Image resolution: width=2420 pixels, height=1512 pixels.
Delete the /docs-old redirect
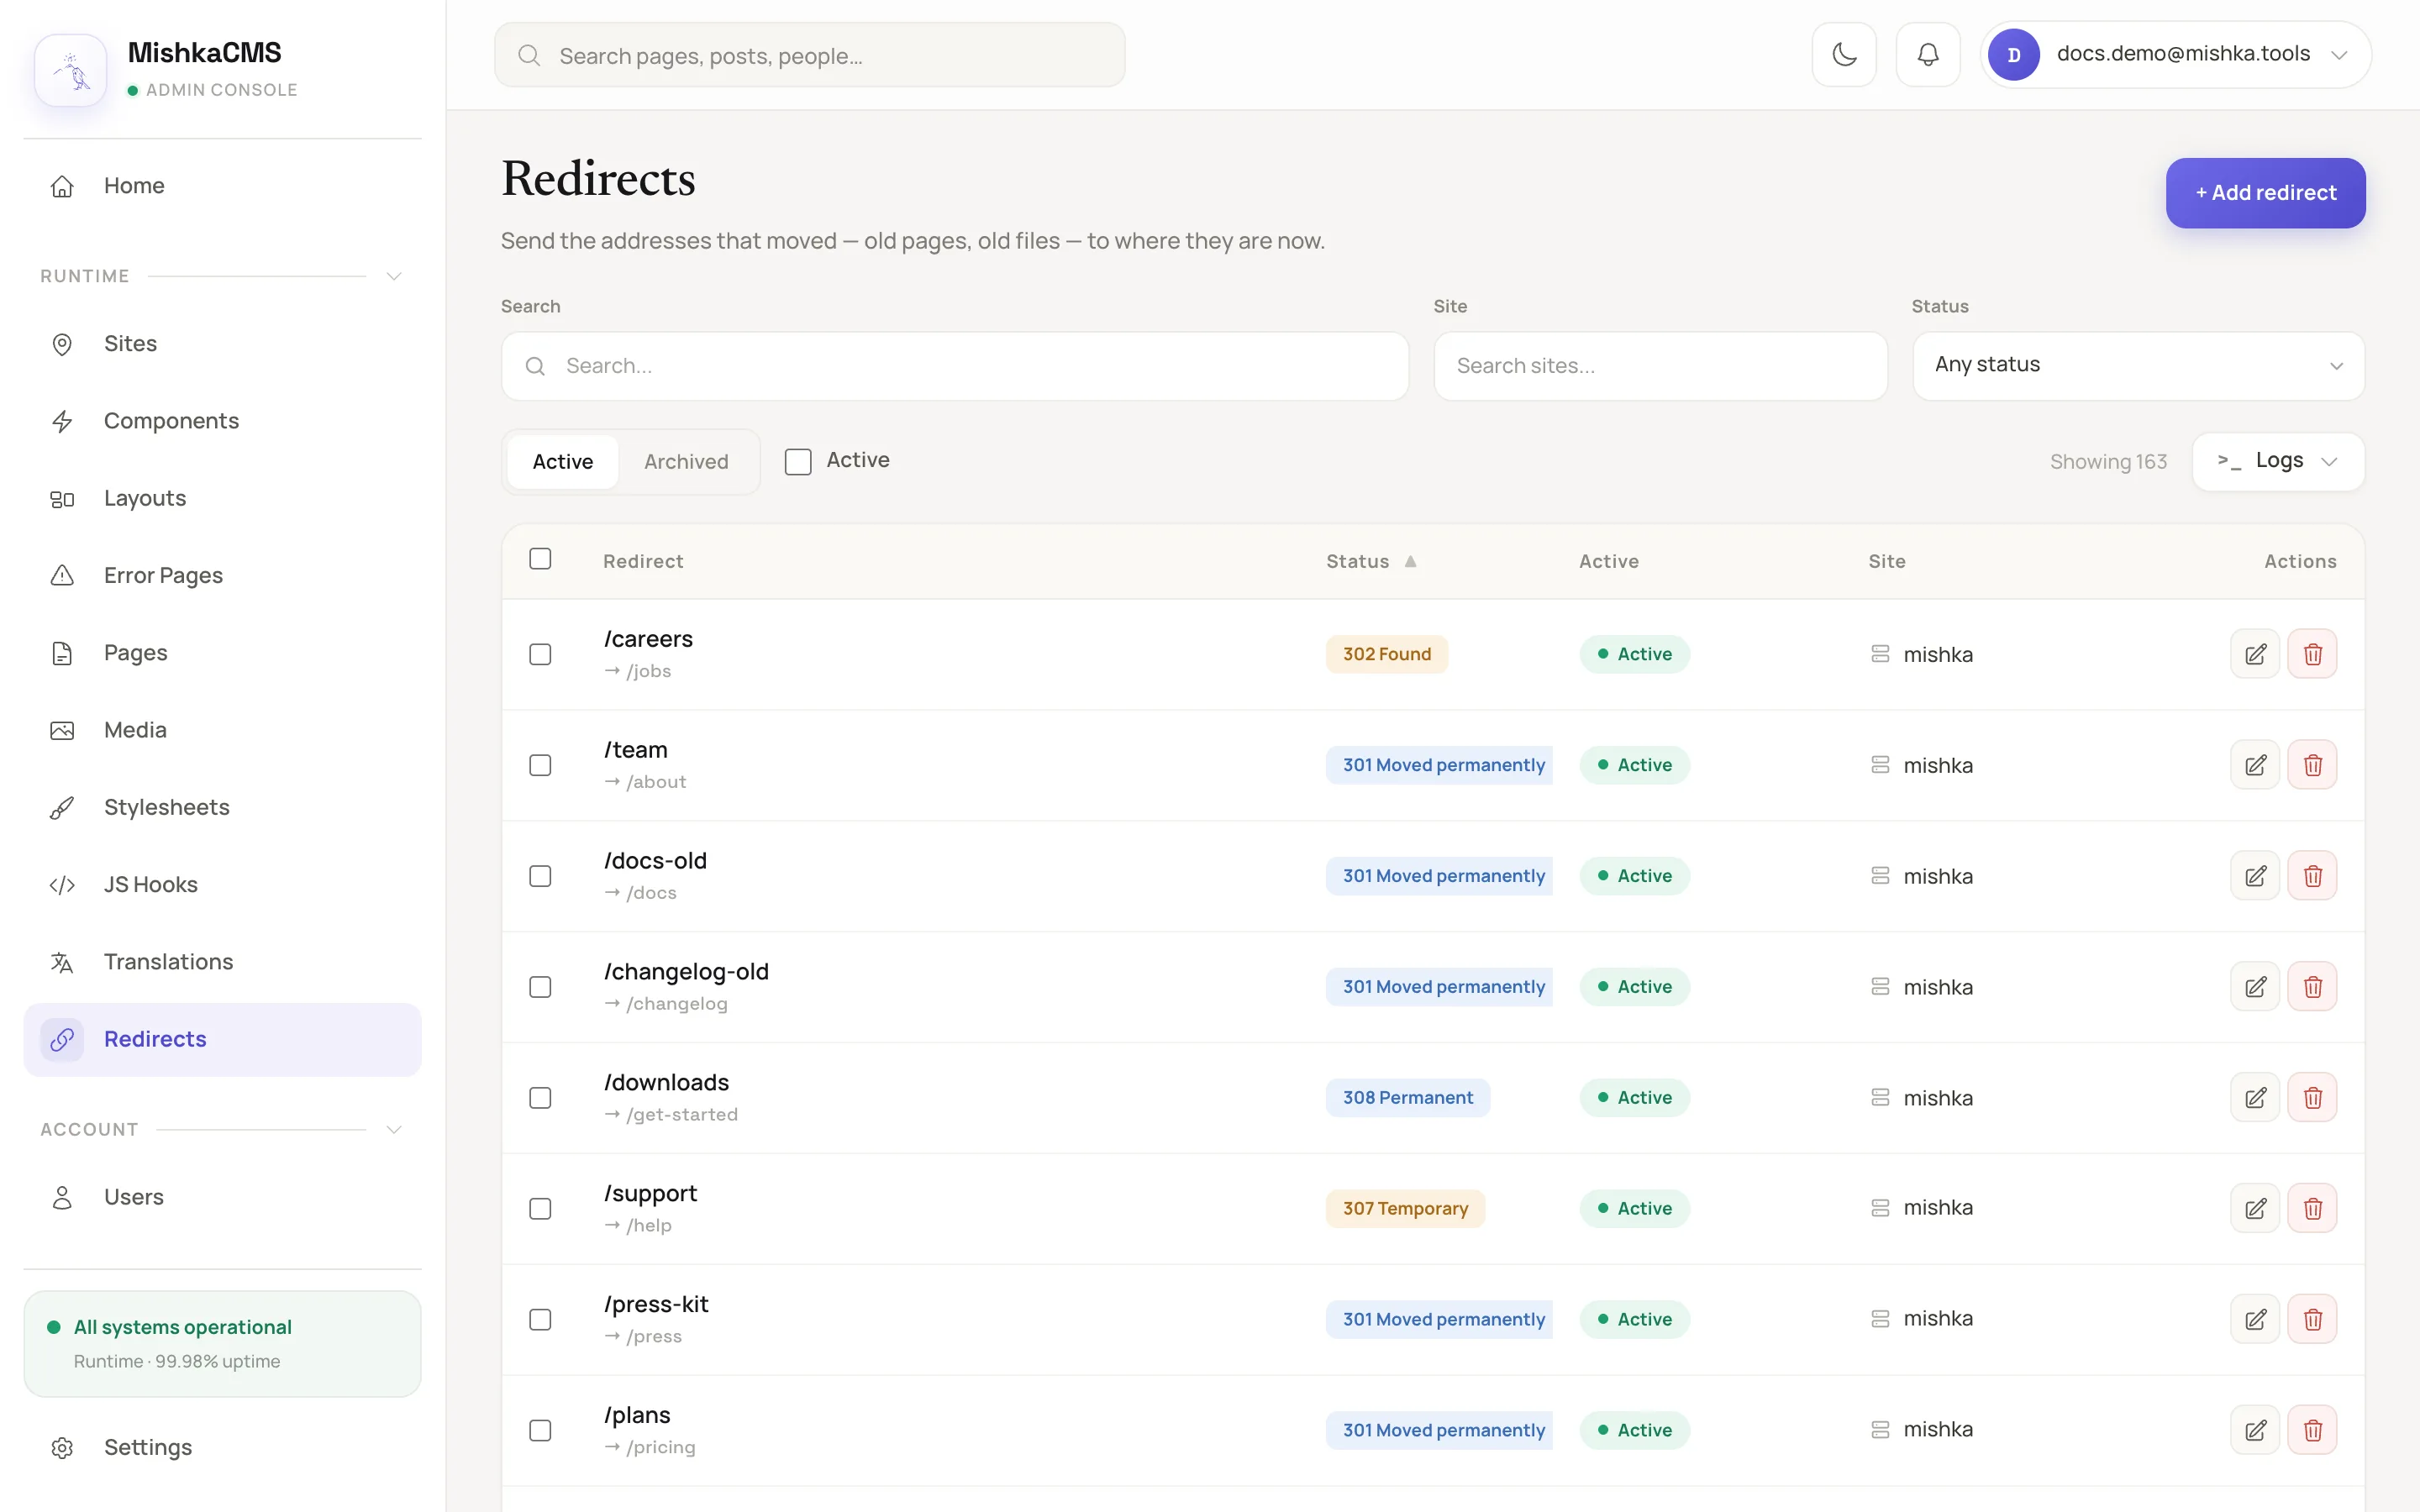pos(2312,876)
